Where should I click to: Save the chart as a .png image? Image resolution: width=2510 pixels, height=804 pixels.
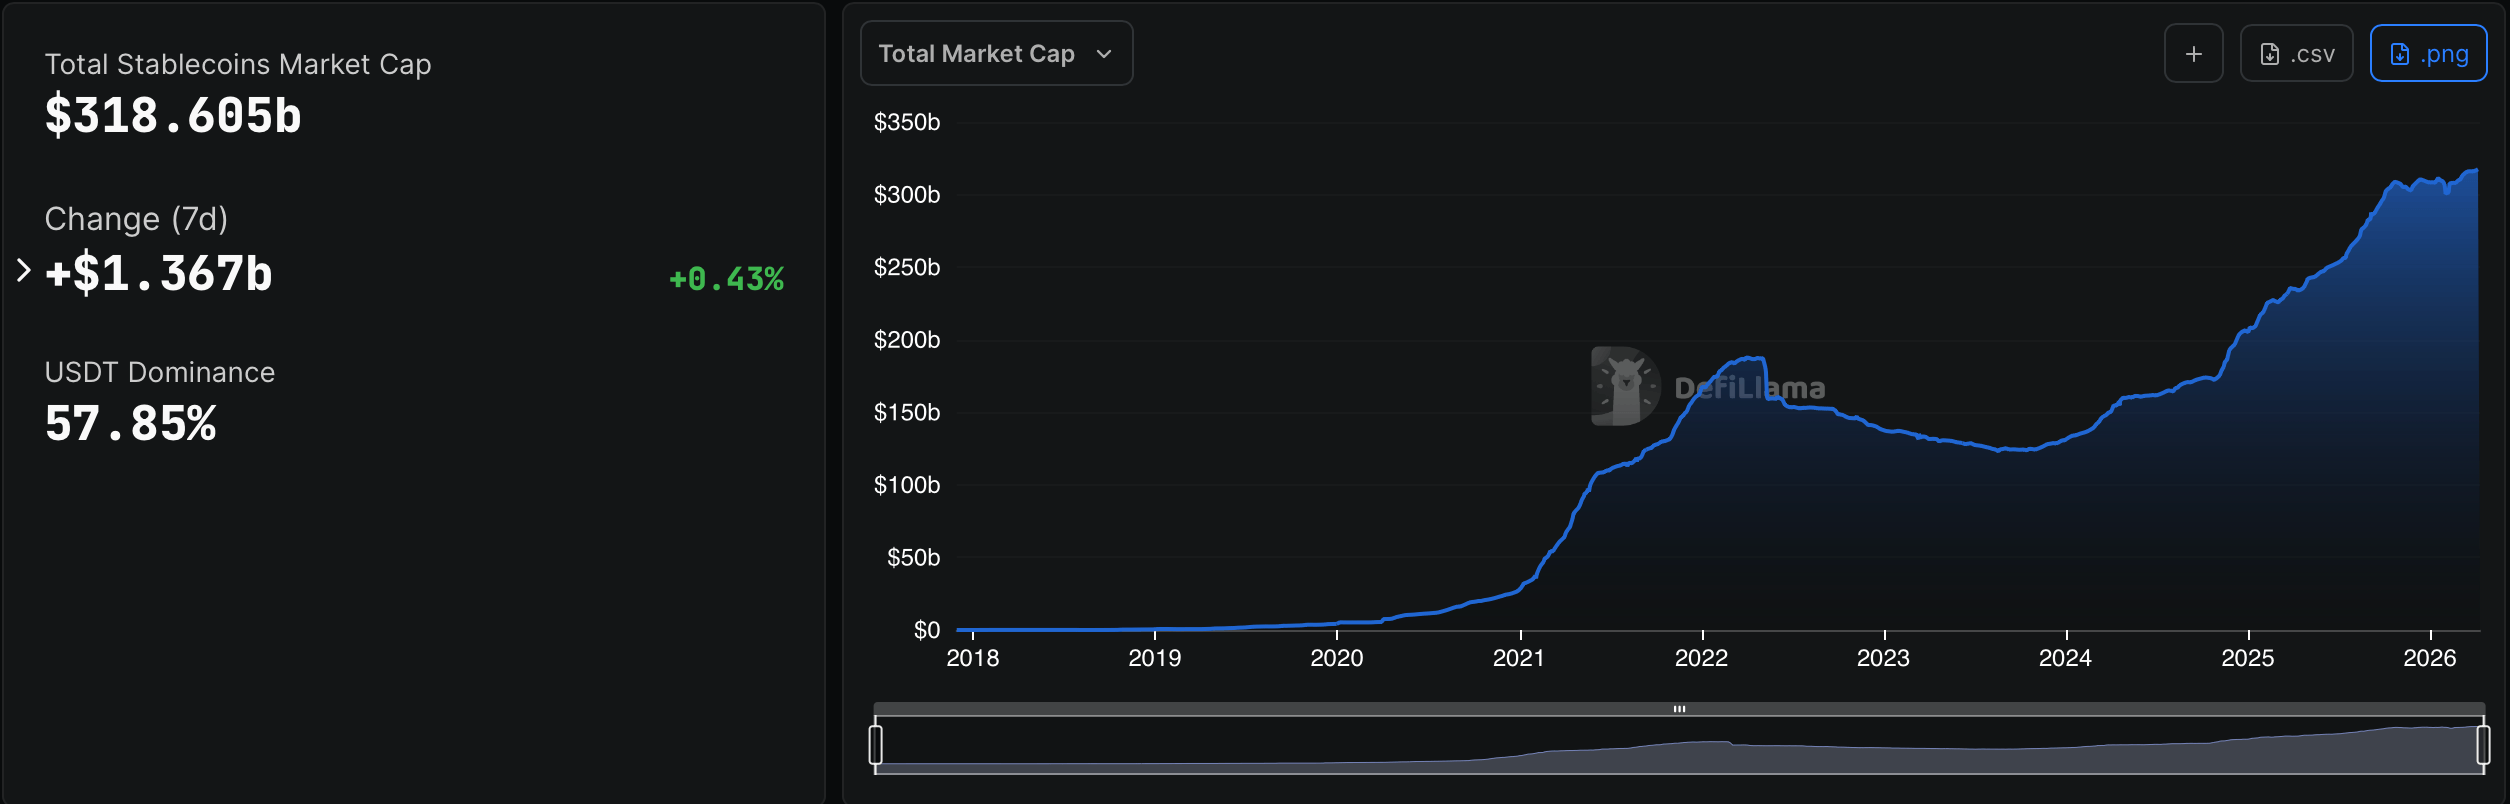[2429, 53]
